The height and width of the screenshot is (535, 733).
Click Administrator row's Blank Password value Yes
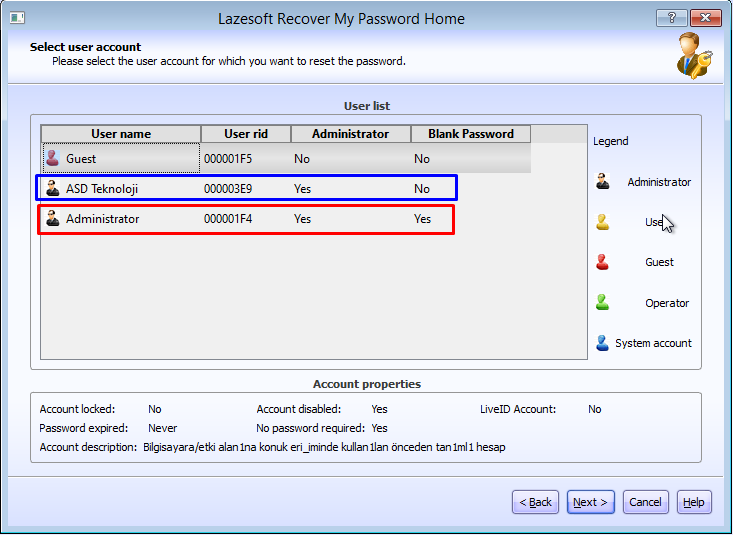(x=422, y=219)
